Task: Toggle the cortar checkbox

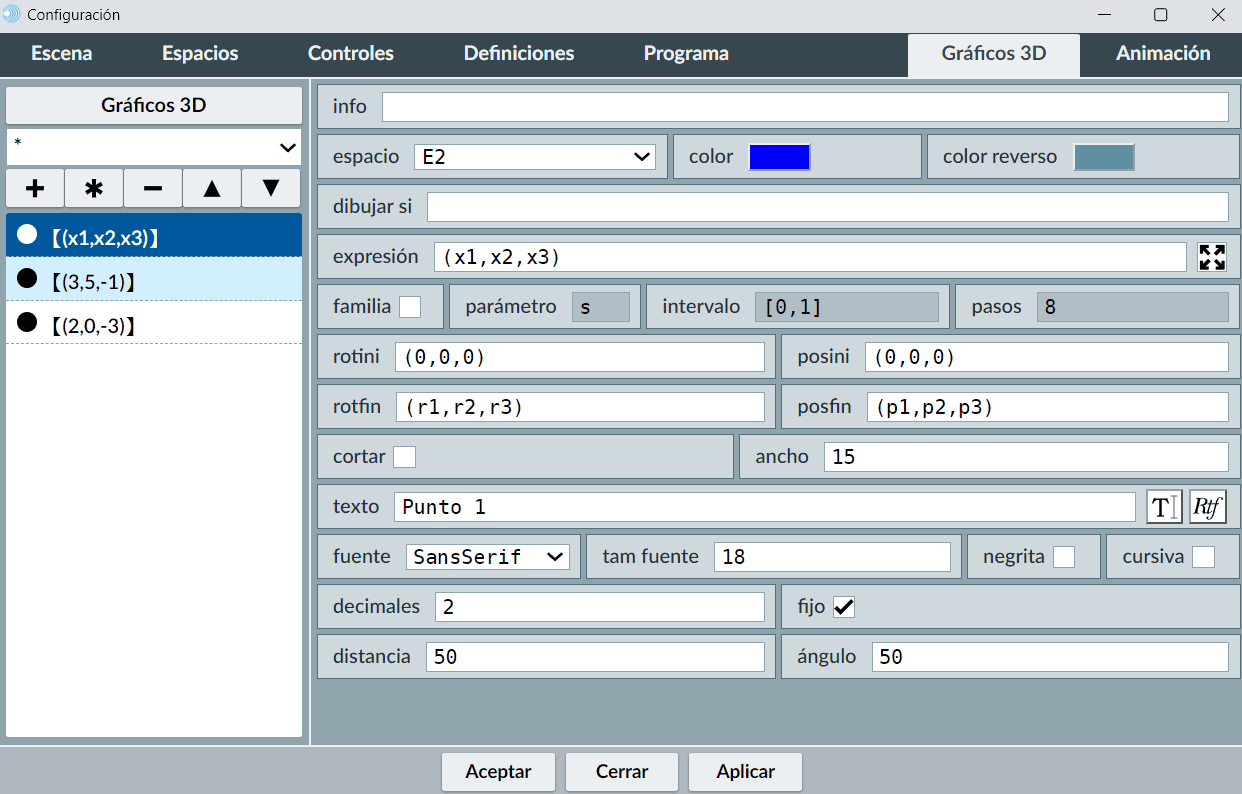Action: click(x=404, y=457)
